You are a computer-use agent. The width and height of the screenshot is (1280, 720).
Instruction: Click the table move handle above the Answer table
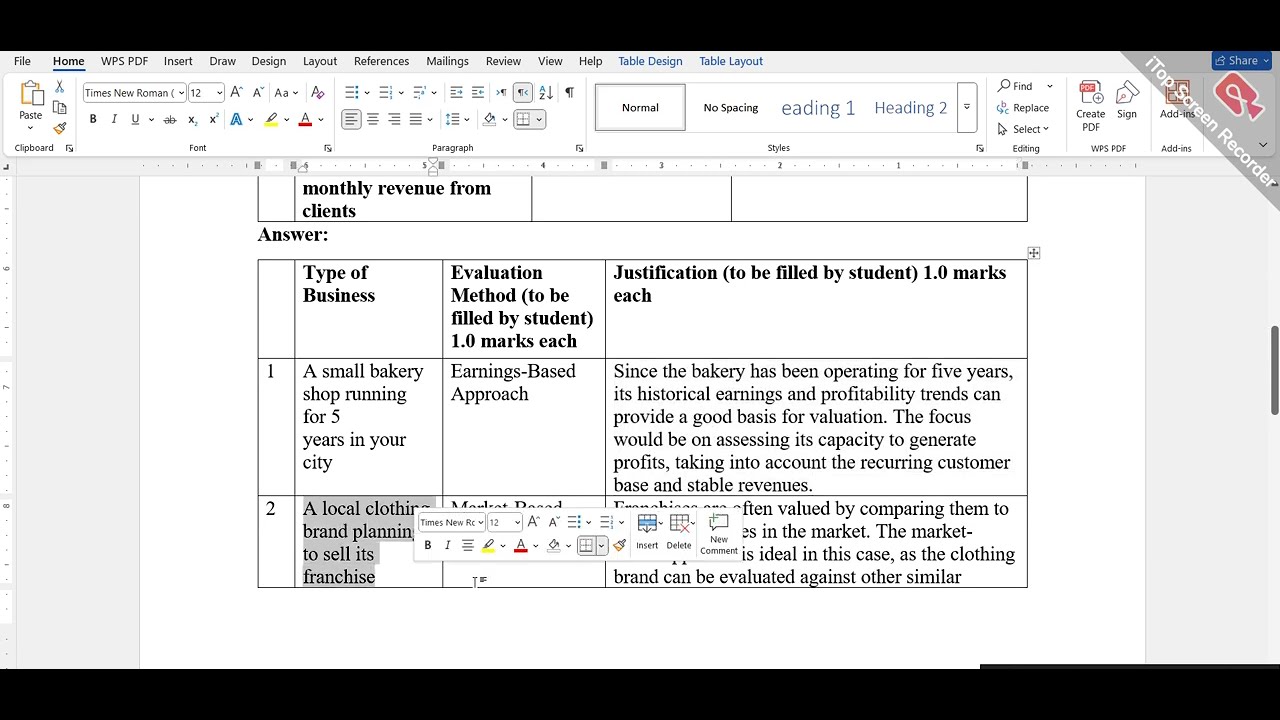[1034, 253]
